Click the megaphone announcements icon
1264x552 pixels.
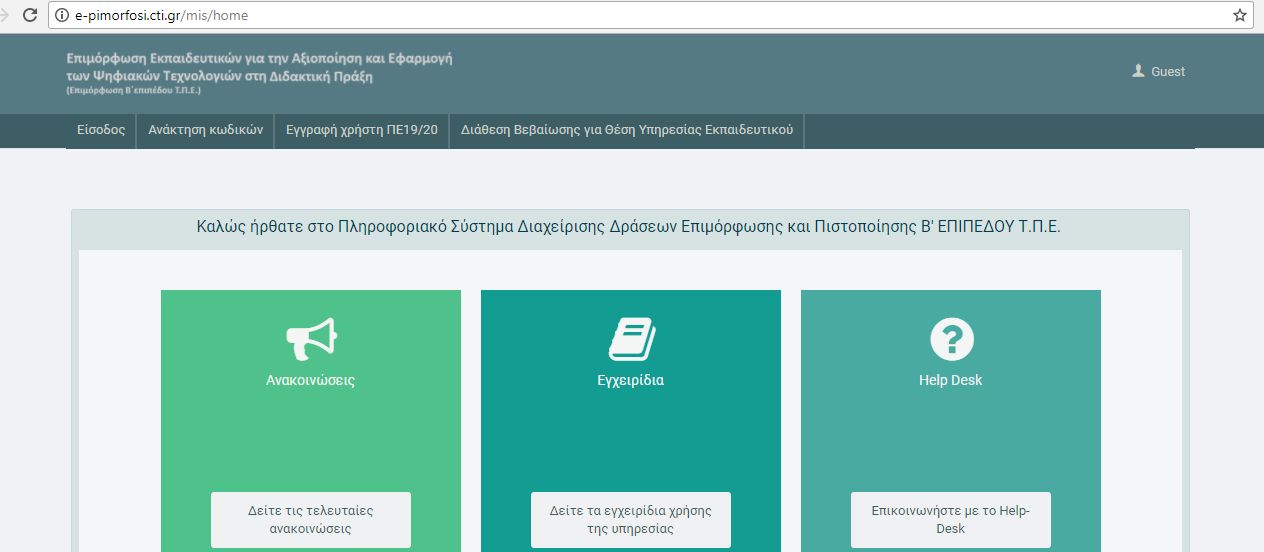(x=311, y=339)
